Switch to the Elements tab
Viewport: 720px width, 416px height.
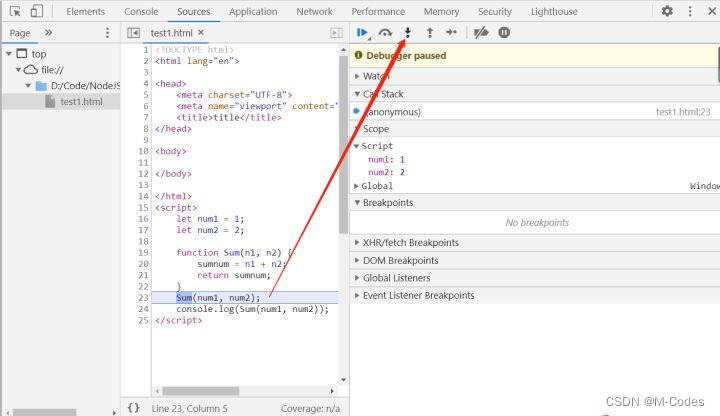click(x=85, y=11)
